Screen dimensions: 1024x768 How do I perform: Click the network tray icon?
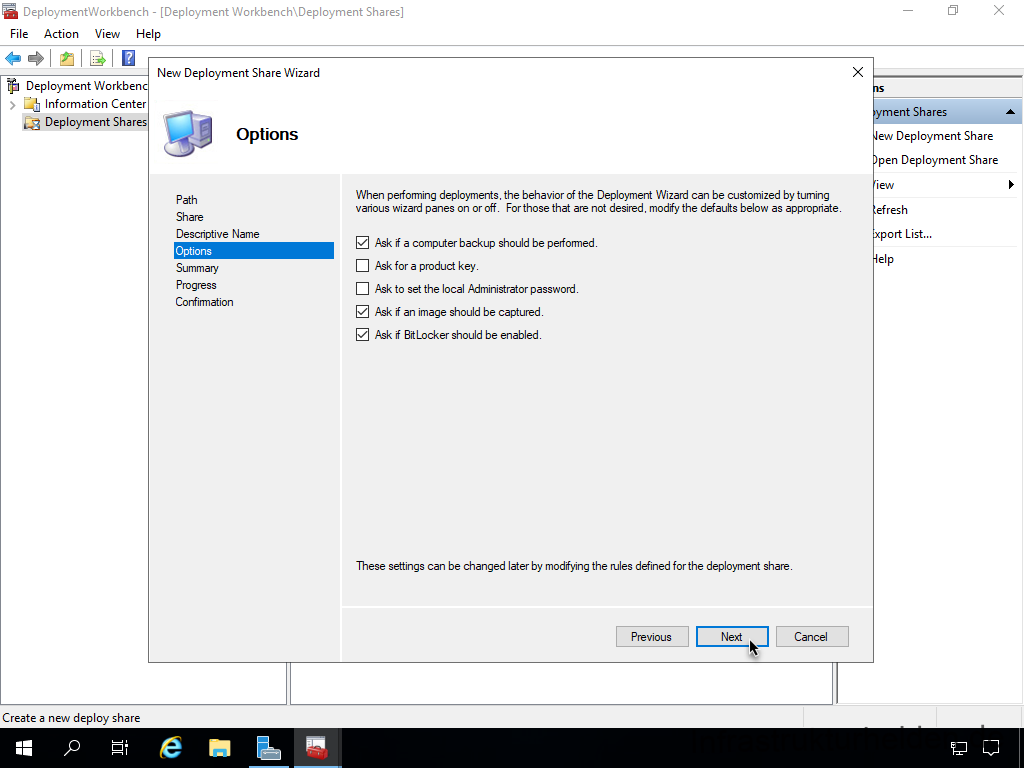tap(958, 748)
